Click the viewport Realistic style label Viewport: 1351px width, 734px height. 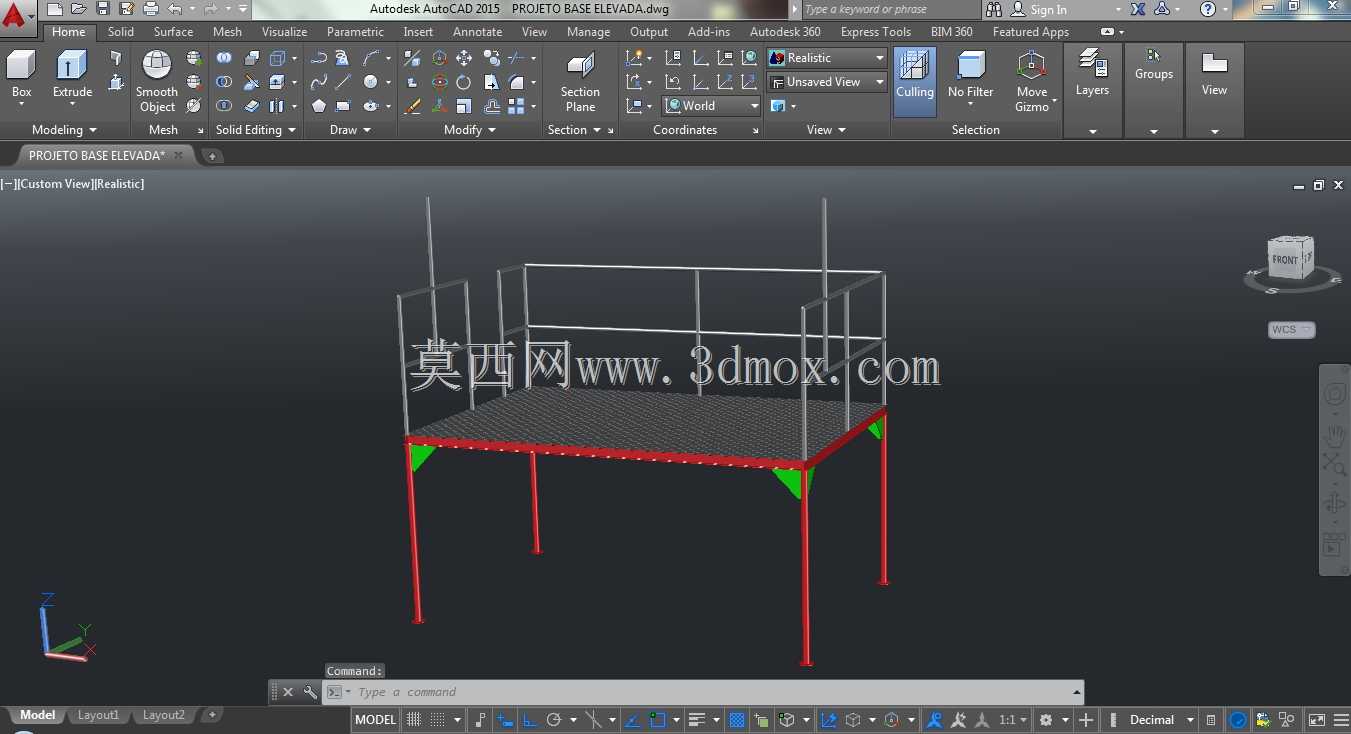tap(120, 184)
